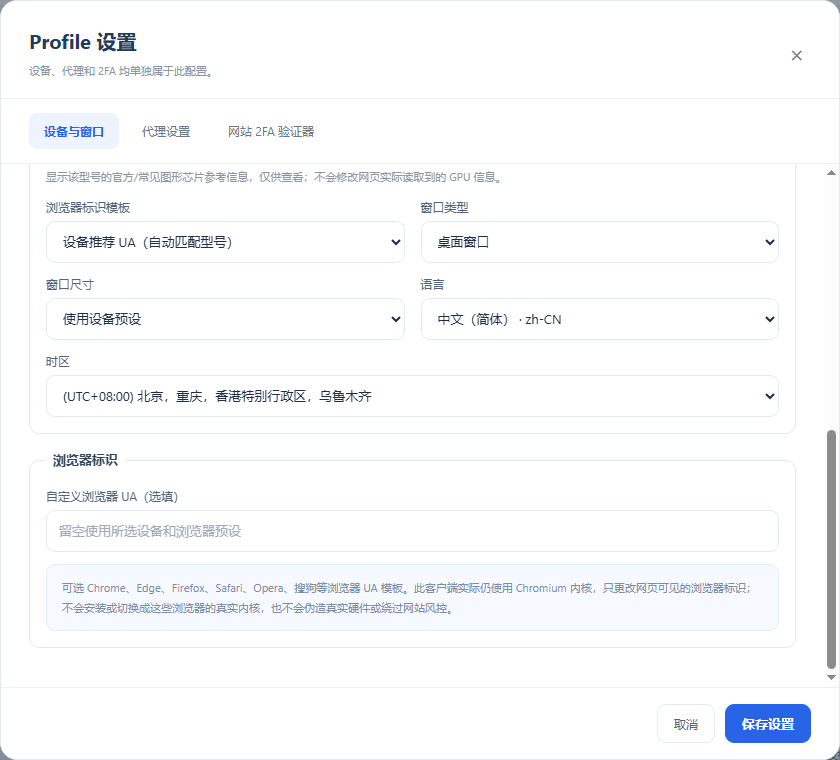This screenshot has height=760, width=840.
Task: Expand the 窗口尺寸 dropdown
Action: [x=225, y=319]
